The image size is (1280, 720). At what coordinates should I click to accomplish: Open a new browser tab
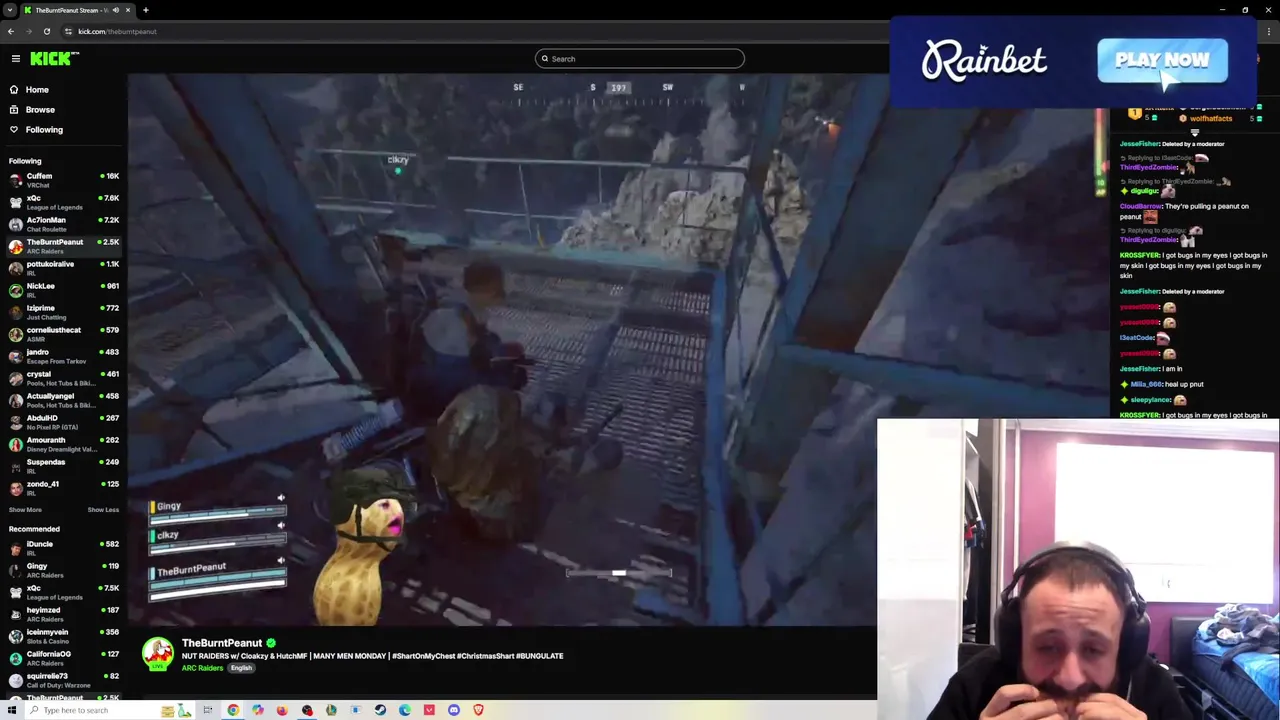pyautogui.click(x=145, y=10)
